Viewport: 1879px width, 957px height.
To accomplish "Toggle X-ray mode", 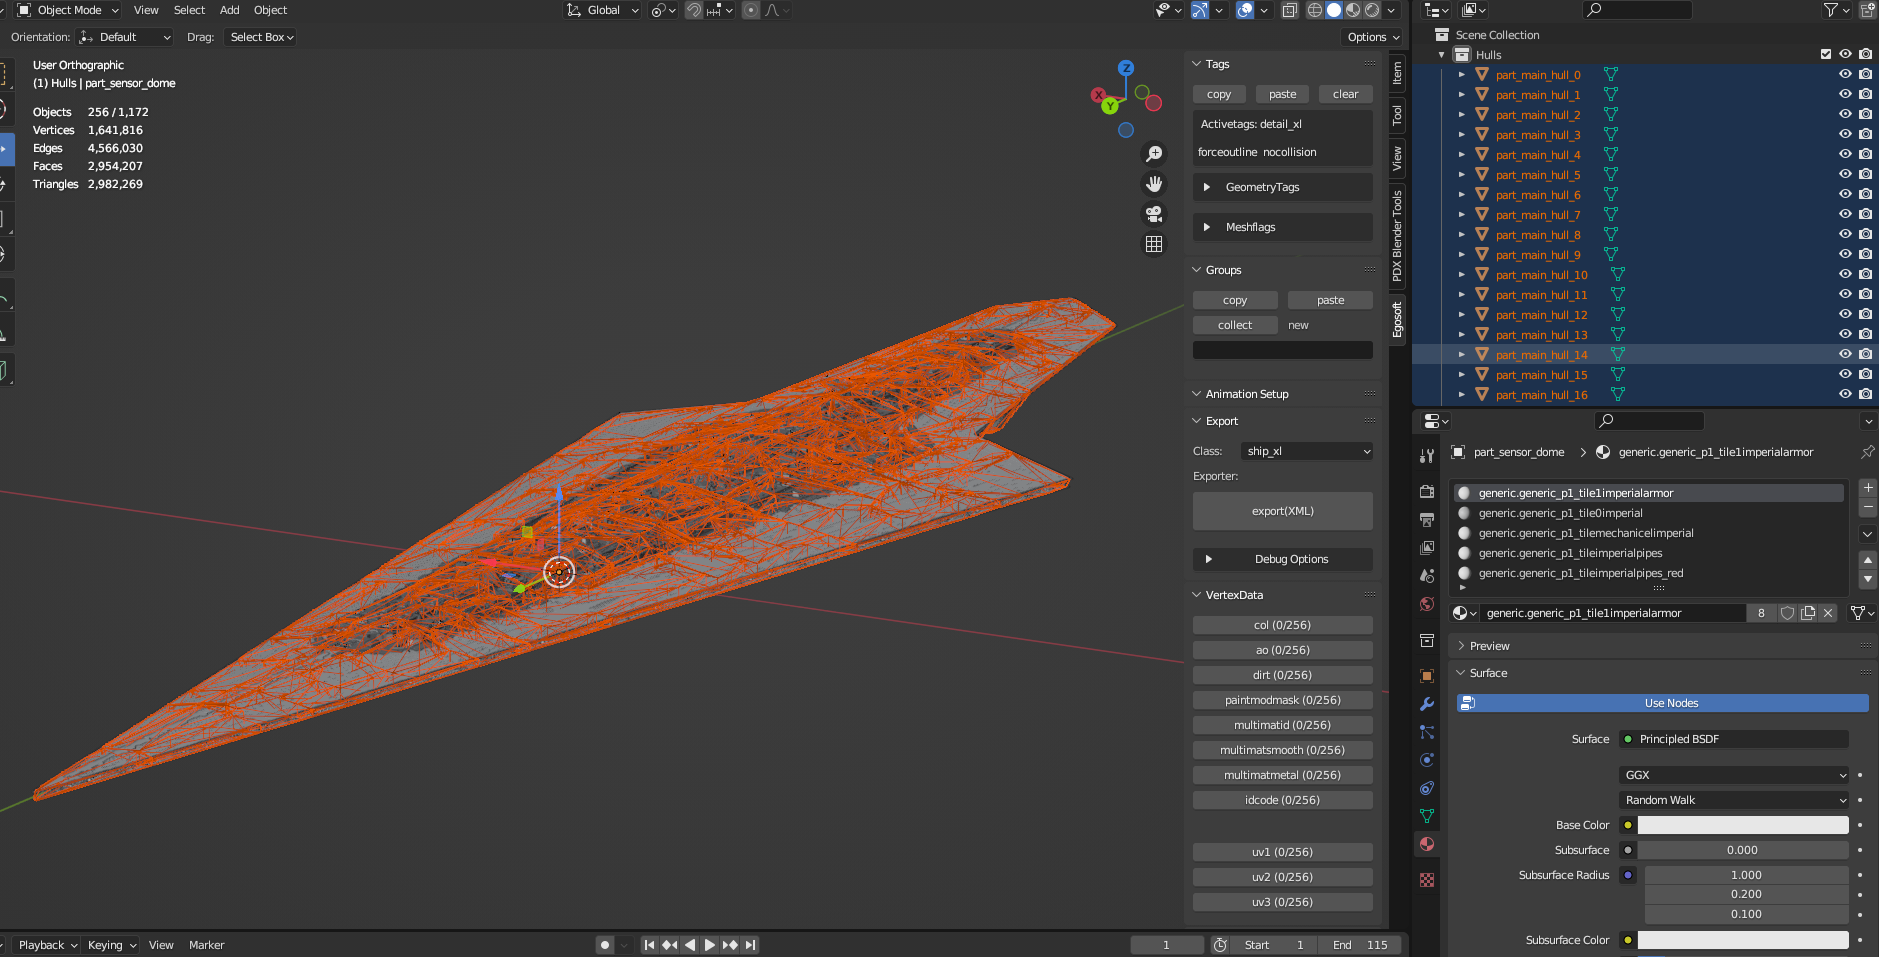I will click(x=1290, y=10).
